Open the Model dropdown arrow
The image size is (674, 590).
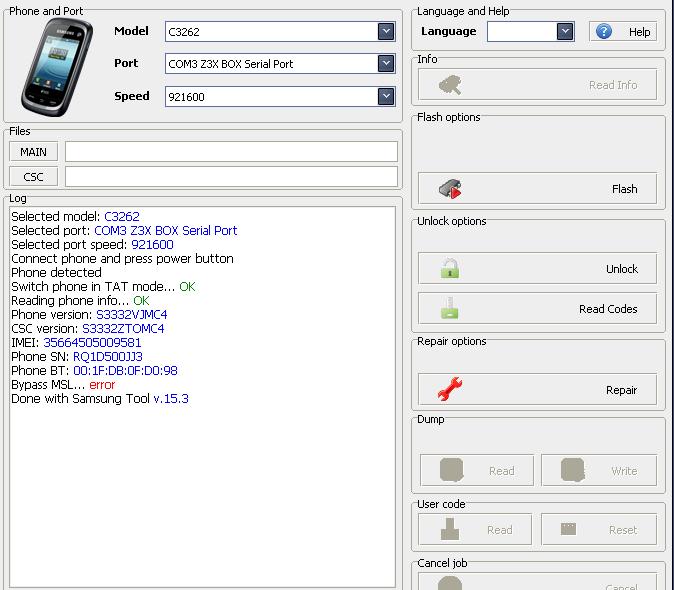tap(386, 31)
